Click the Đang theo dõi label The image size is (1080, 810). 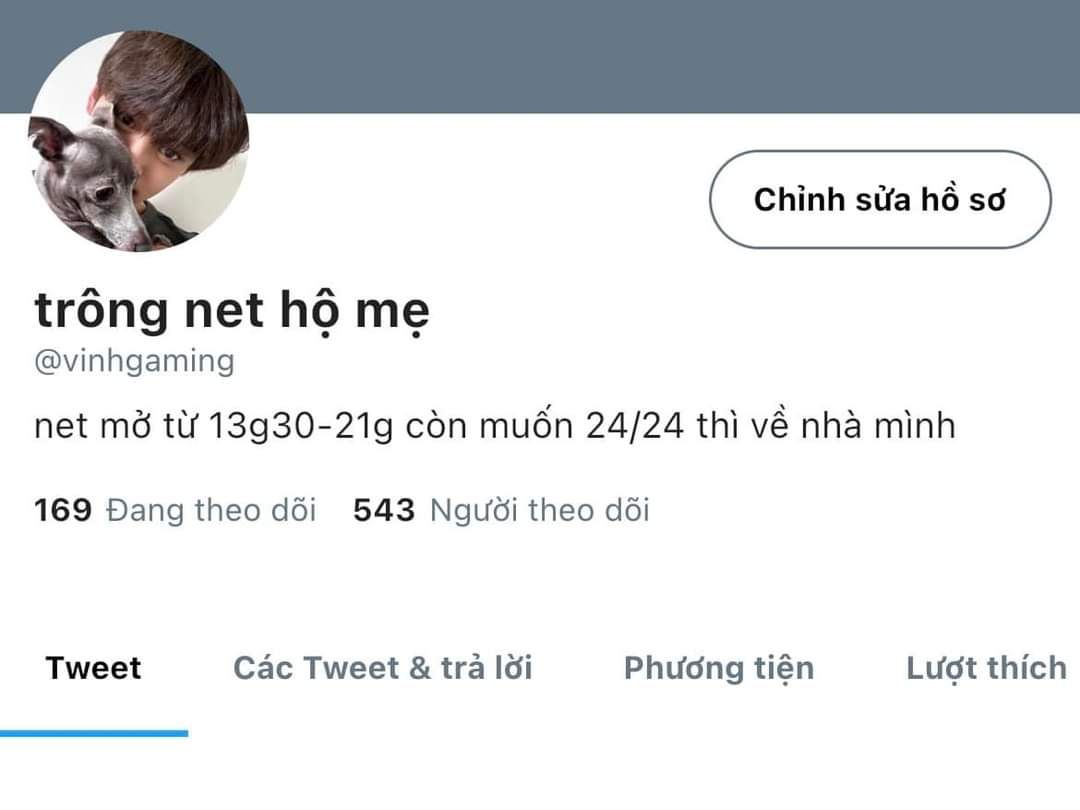[x=211, y=510]
